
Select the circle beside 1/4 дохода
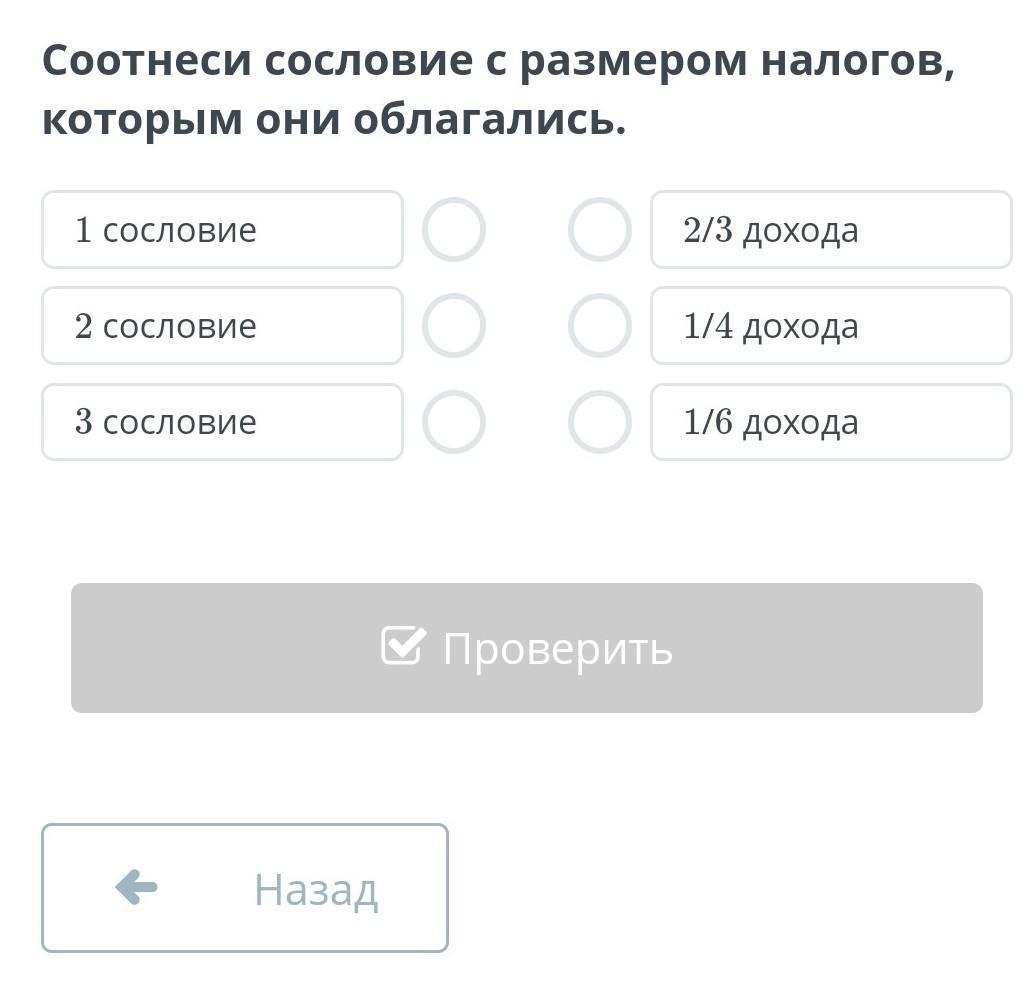[x=599, y=326]
